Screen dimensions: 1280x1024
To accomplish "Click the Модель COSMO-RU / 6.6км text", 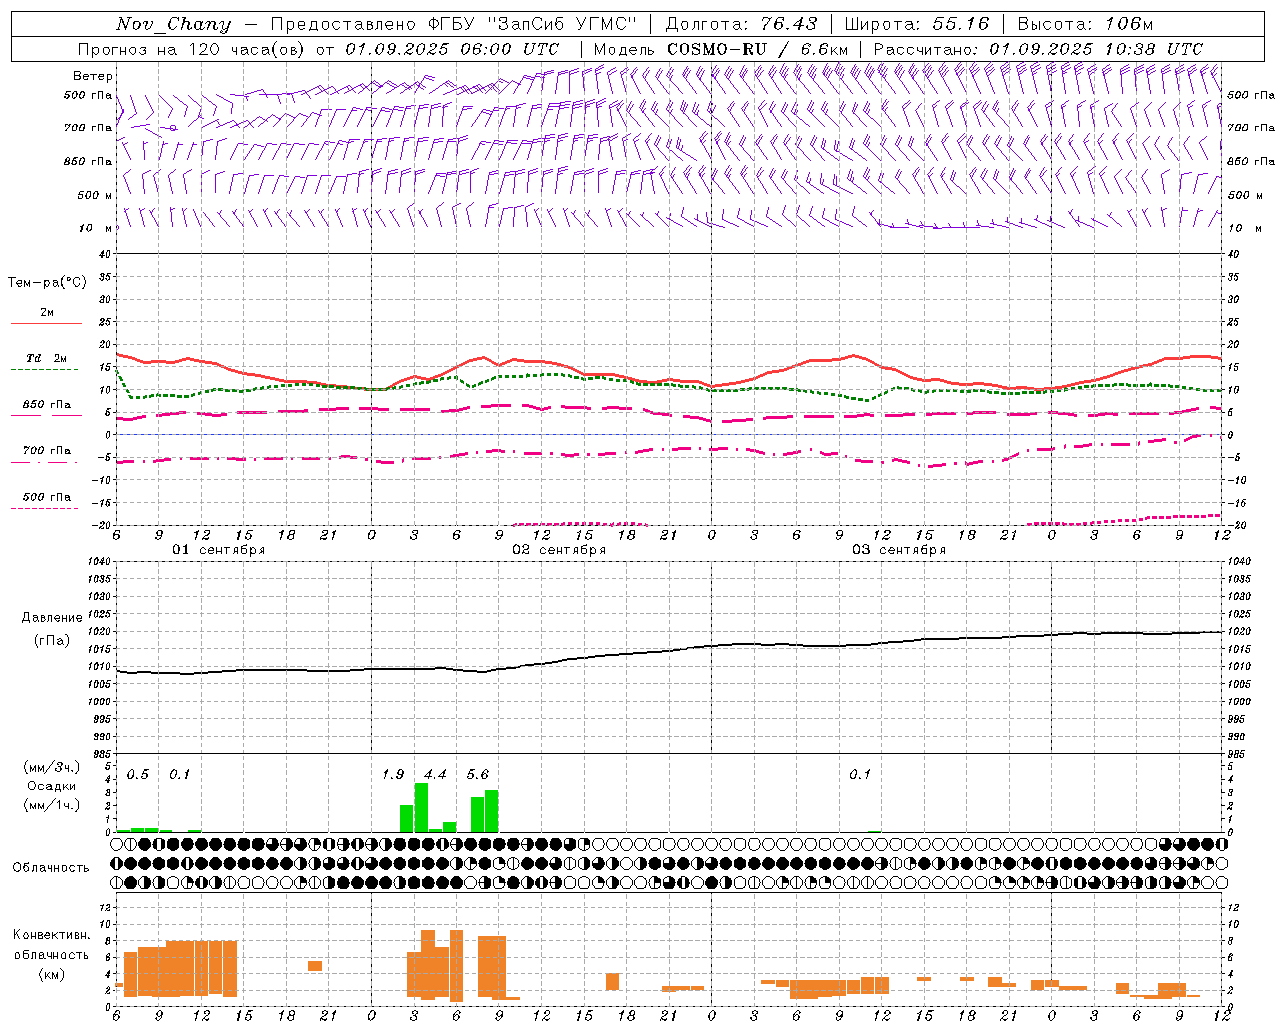I will [721, 49].
